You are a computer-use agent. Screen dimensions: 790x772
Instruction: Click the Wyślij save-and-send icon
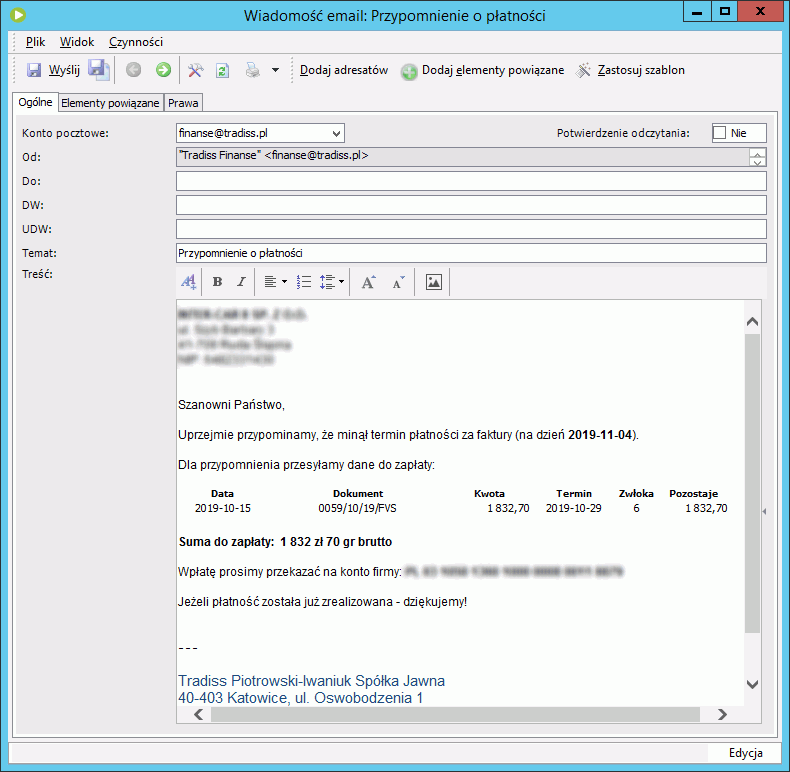pyautogui.click(x=34, y=70)
